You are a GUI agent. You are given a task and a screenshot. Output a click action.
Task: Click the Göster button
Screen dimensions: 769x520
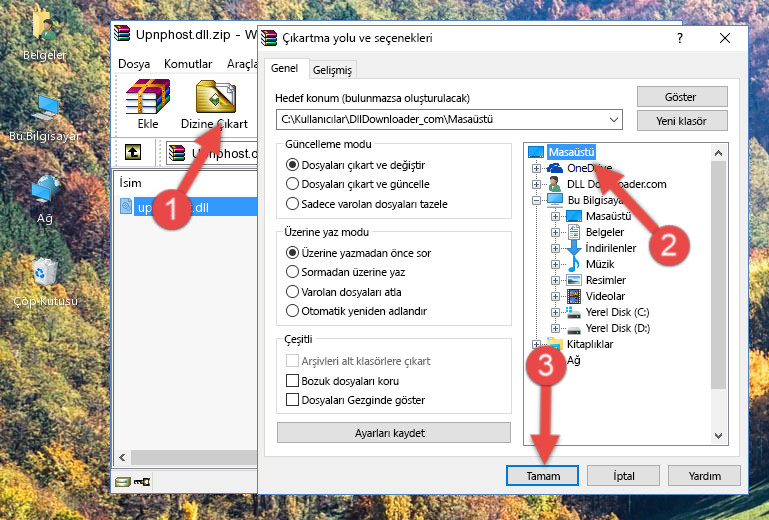[x=682, y=97]
